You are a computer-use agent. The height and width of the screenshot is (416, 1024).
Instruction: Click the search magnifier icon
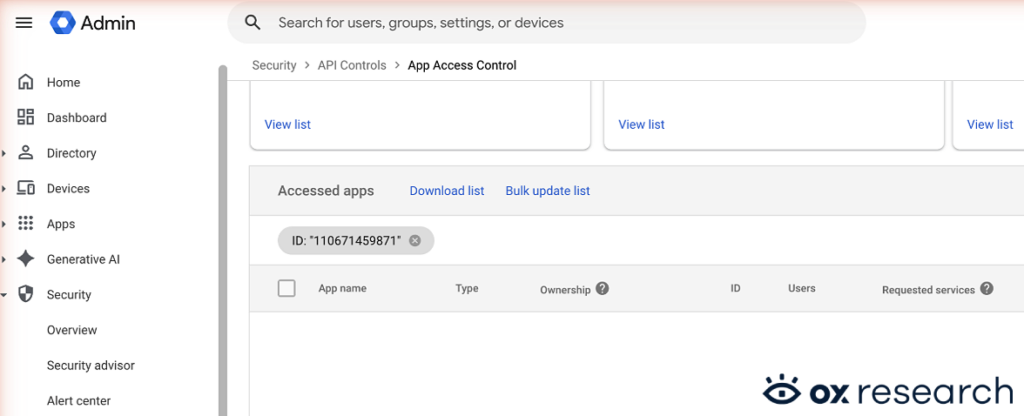coord(253,23)
